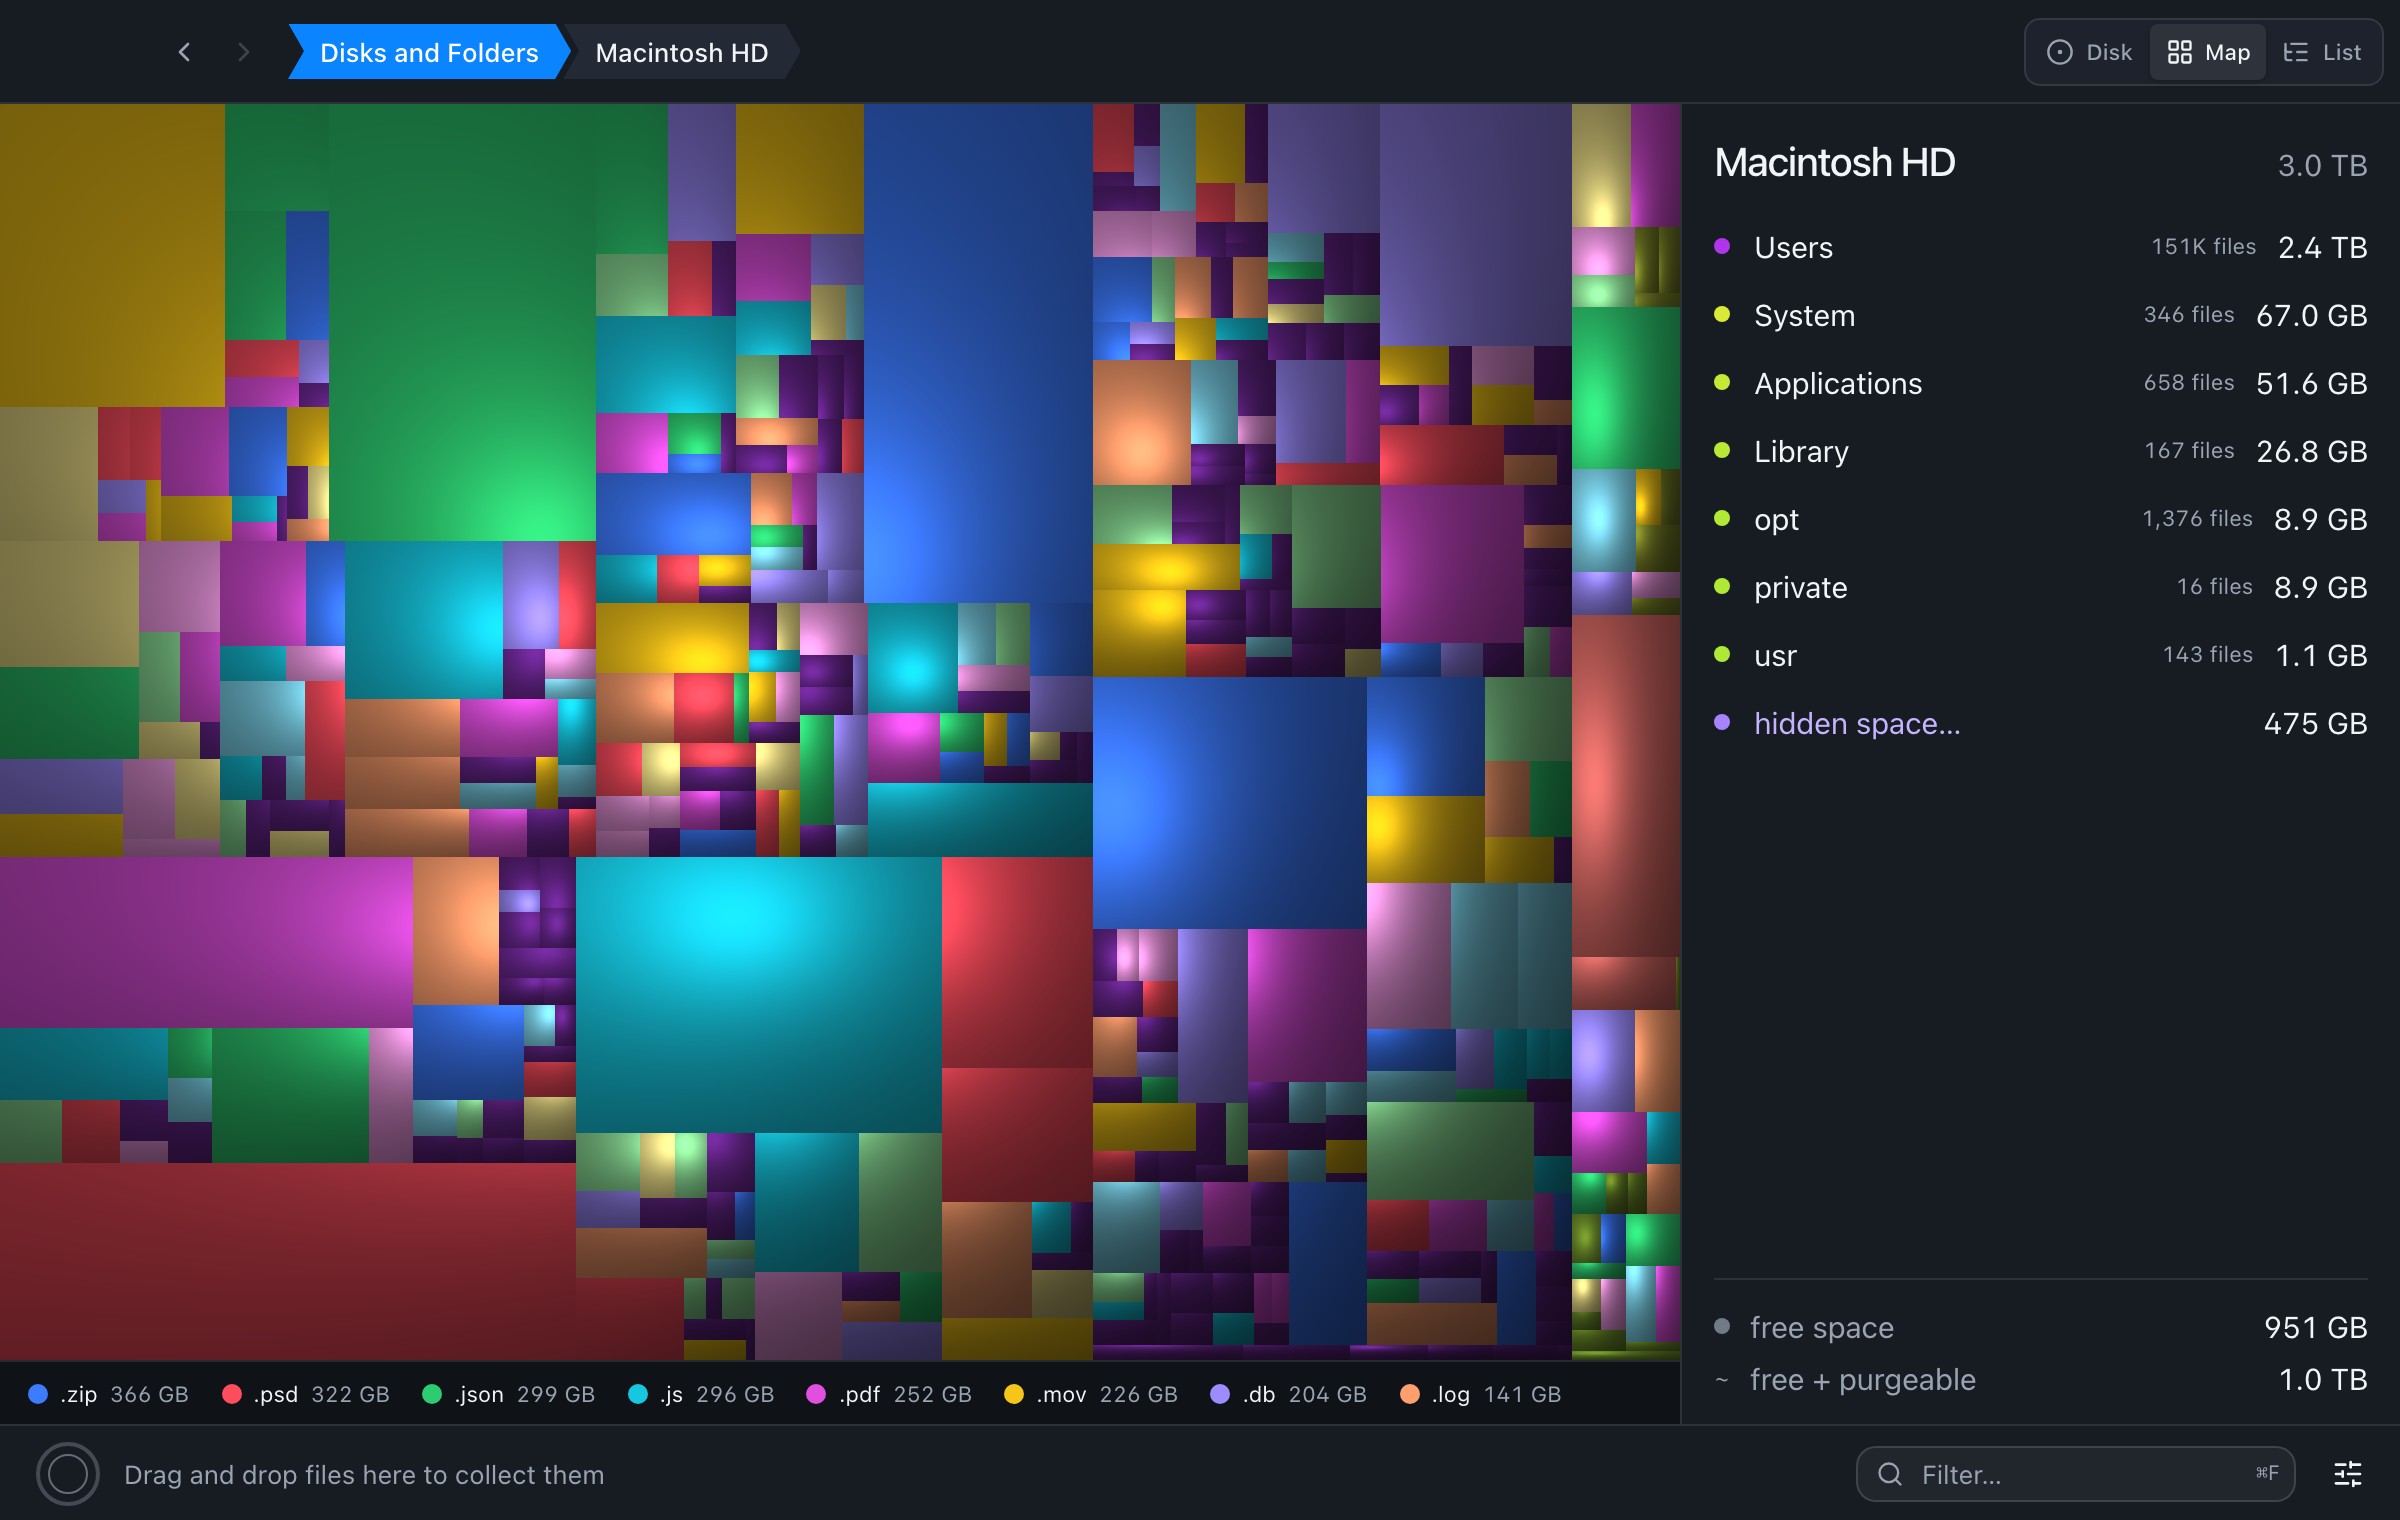Select the .zip file type legend

tap(108, 1394)
